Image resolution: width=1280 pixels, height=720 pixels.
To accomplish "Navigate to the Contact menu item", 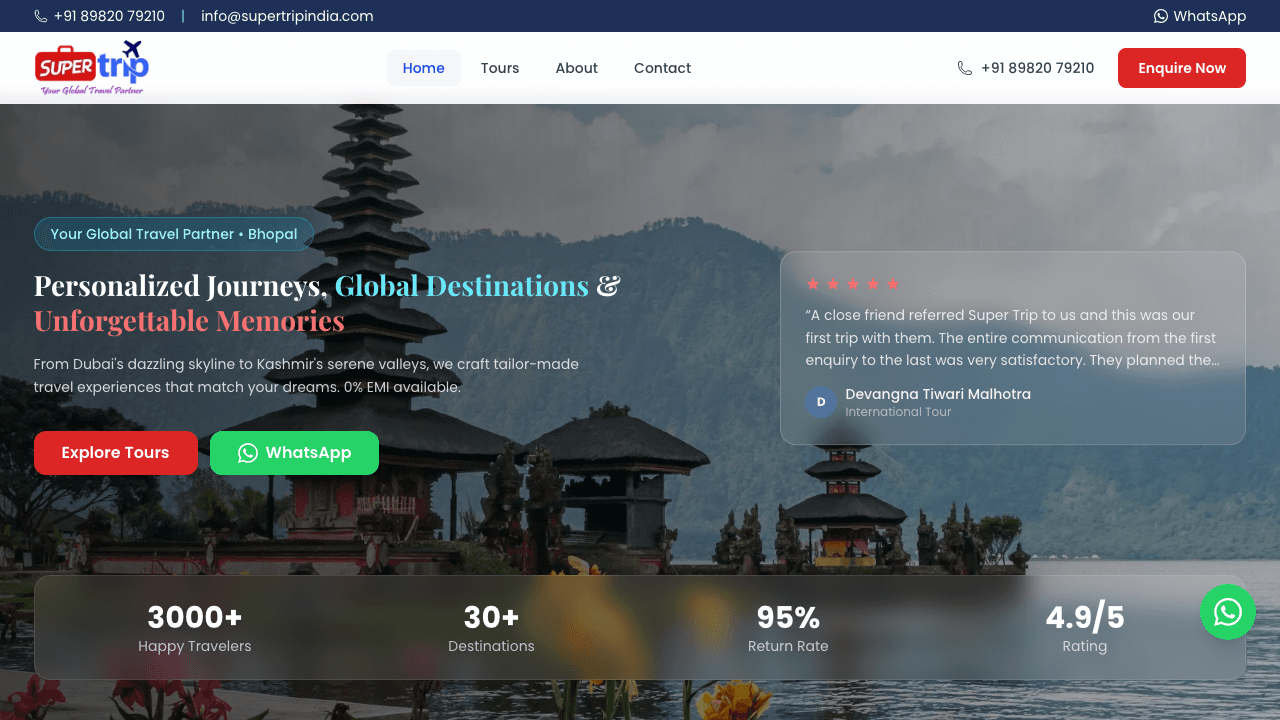I will [663, 68].
